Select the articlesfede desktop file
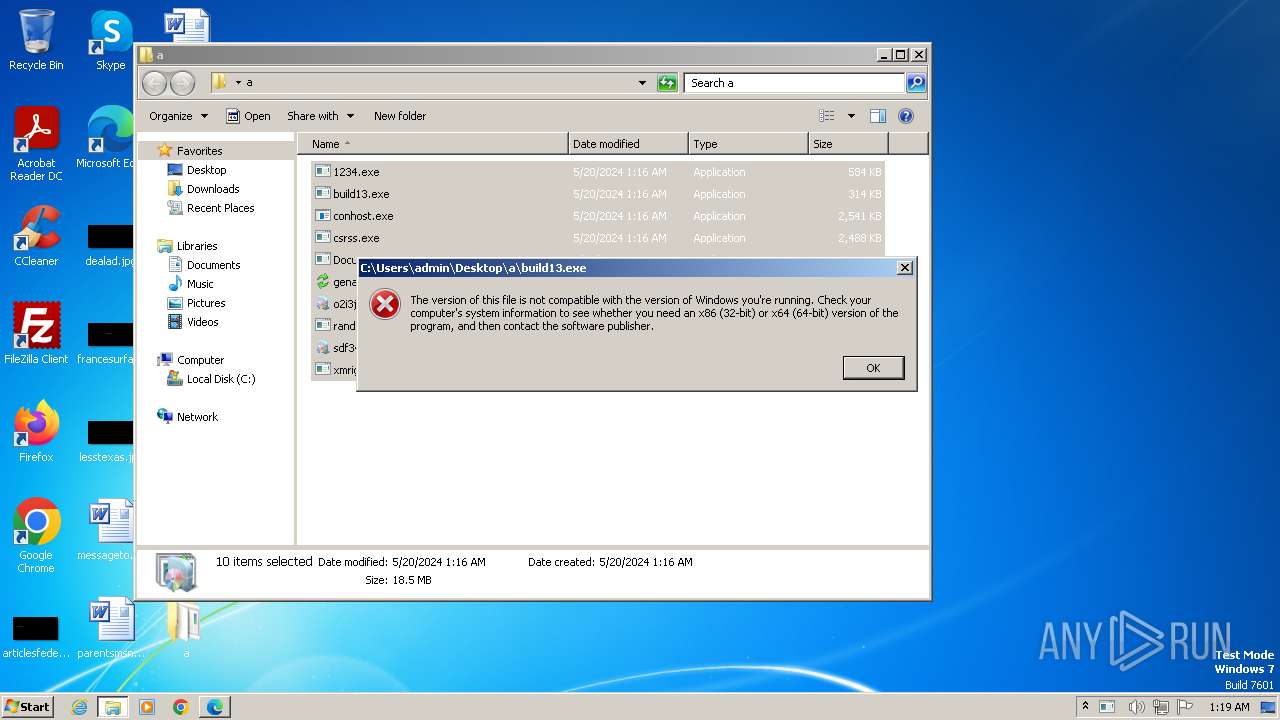The image size is (1280, 720). [36, 635]
